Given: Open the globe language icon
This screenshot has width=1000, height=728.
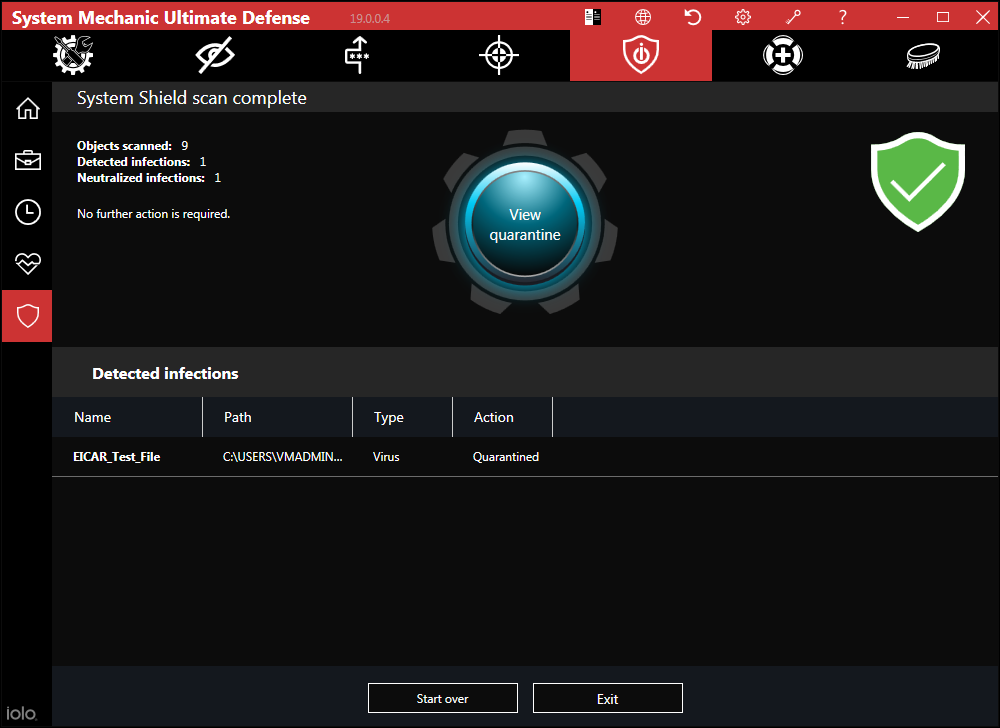Looking at the screenshot, I should click(643, 17).
